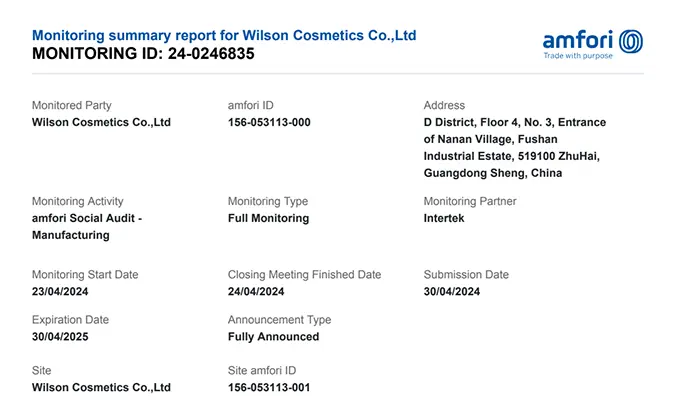Select the Full Monitoring type value

coord(268,218)
